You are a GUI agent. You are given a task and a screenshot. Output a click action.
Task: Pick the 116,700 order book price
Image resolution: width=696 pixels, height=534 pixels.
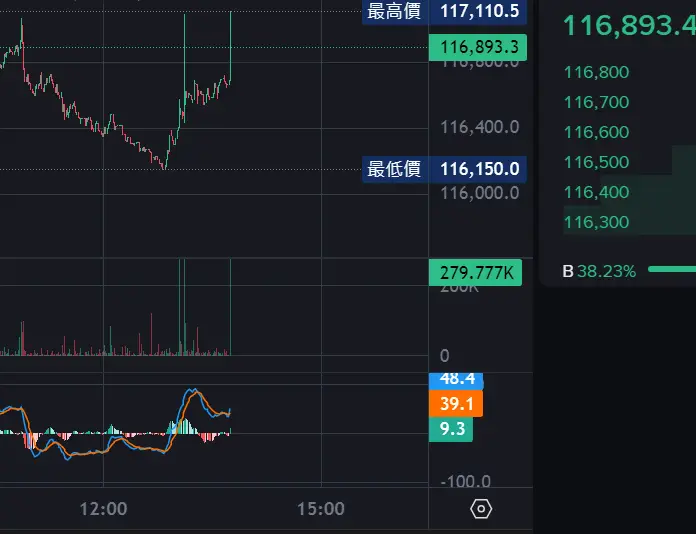pos(596,102)
